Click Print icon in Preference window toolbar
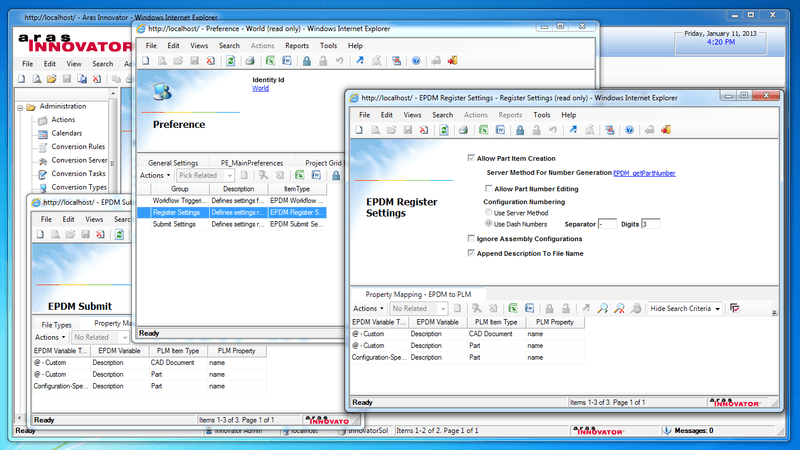This screenshot has height=450, width=800. (x=250, y=61)
